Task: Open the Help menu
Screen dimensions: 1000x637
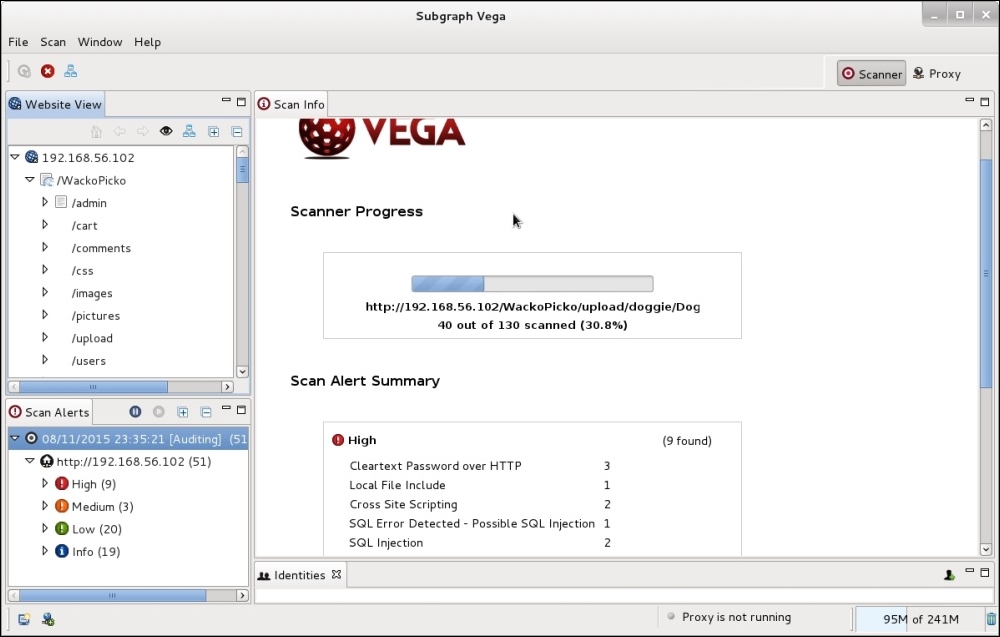Action: click(147, 42)
